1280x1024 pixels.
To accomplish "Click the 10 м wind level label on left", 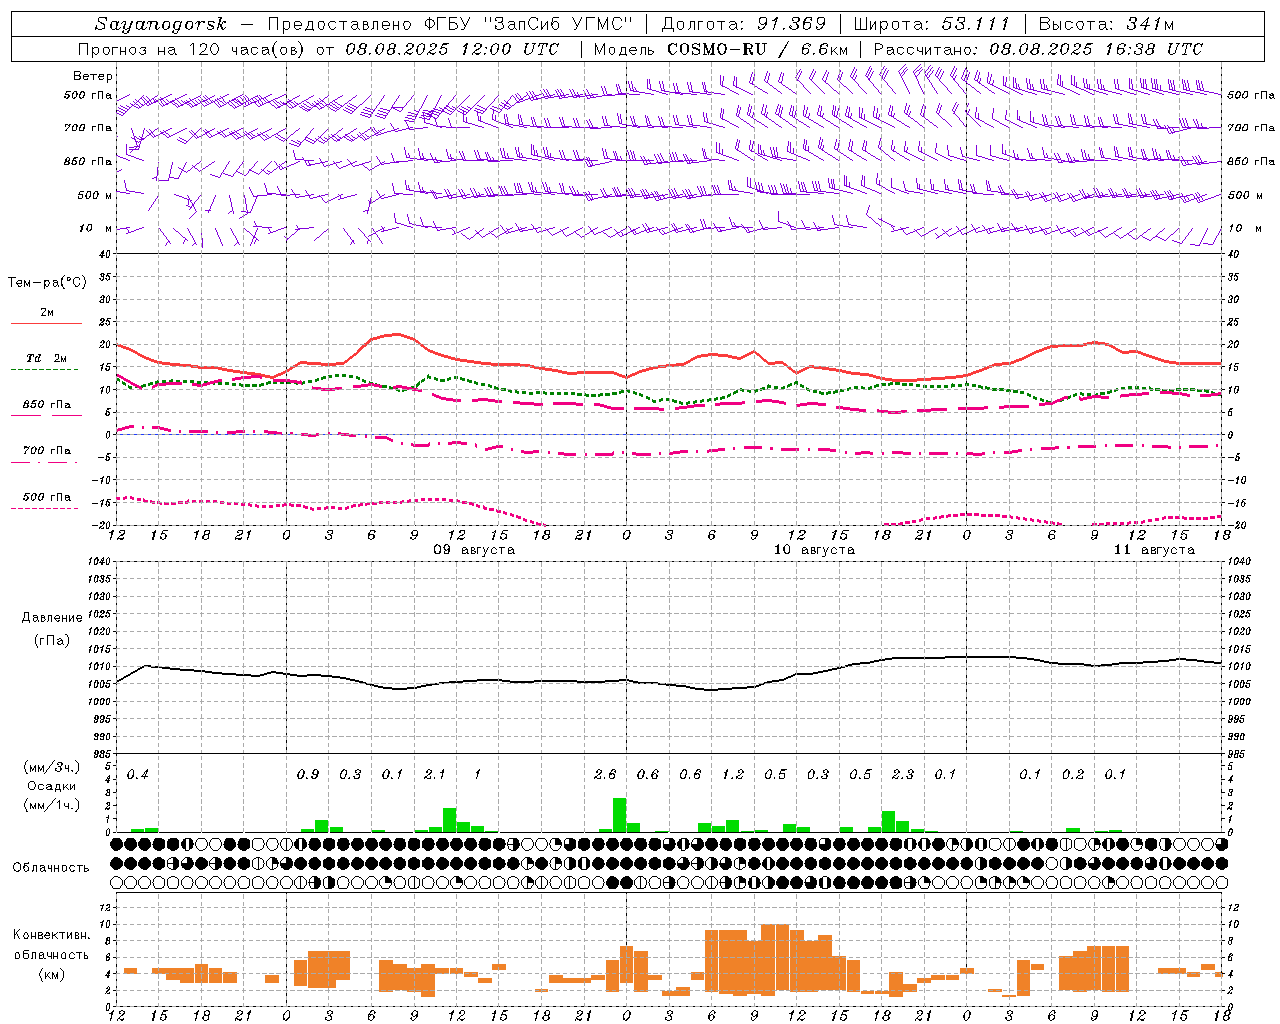I will coord(95,229).
